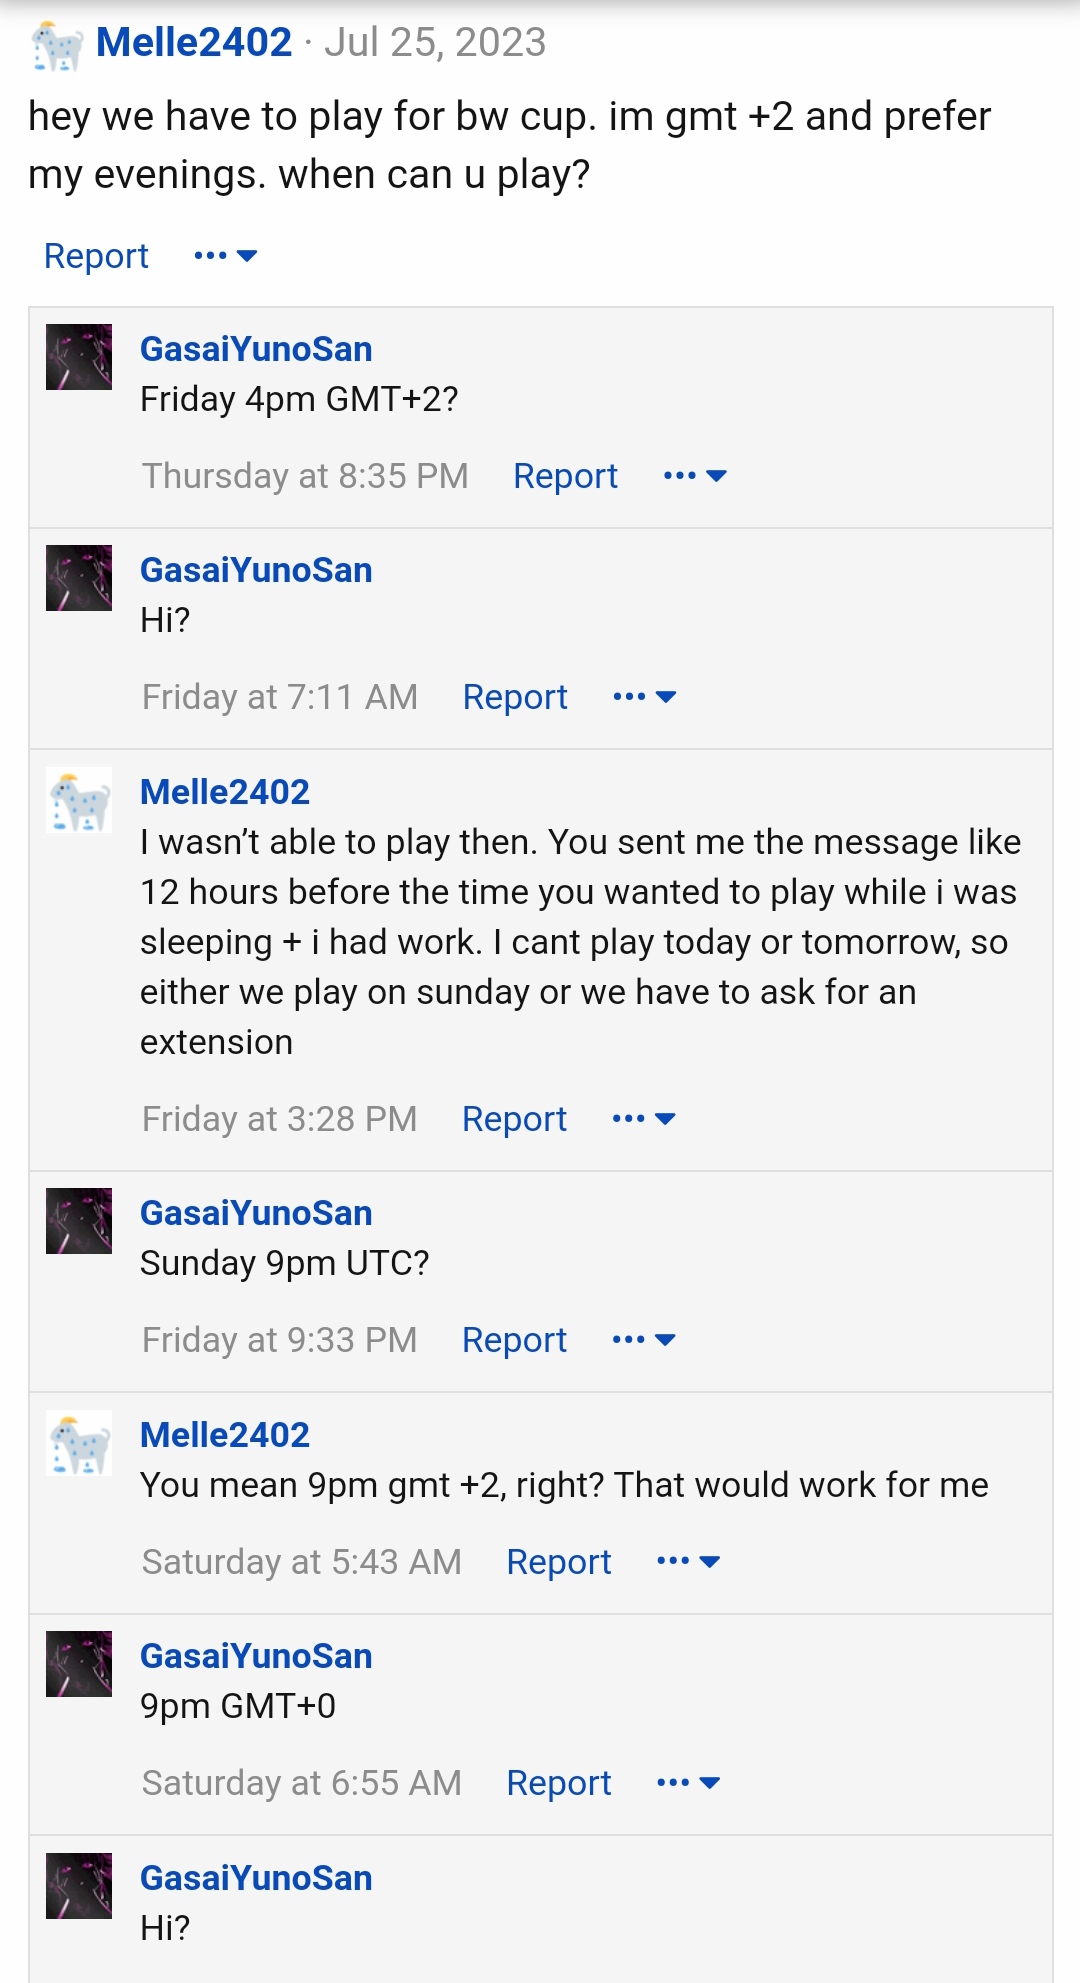This screenshot has height=1983, width=1080.
Task: Click GasaiYunoSan avatar beside the 7:11 AM "Hi?"
Action: pos(79,578)
